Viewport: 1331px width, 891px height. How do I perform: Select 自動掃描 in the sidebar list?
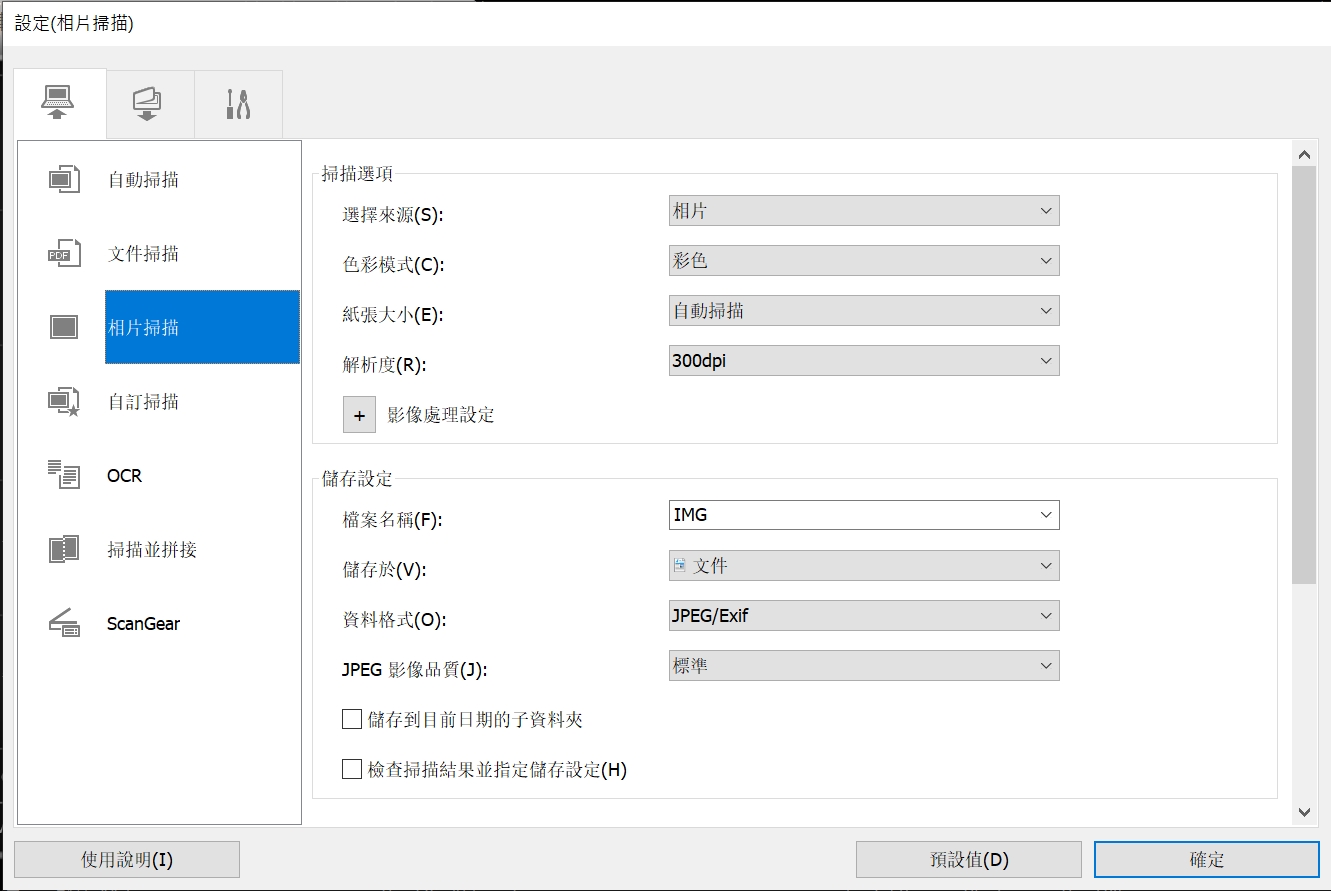click(143, 180)
